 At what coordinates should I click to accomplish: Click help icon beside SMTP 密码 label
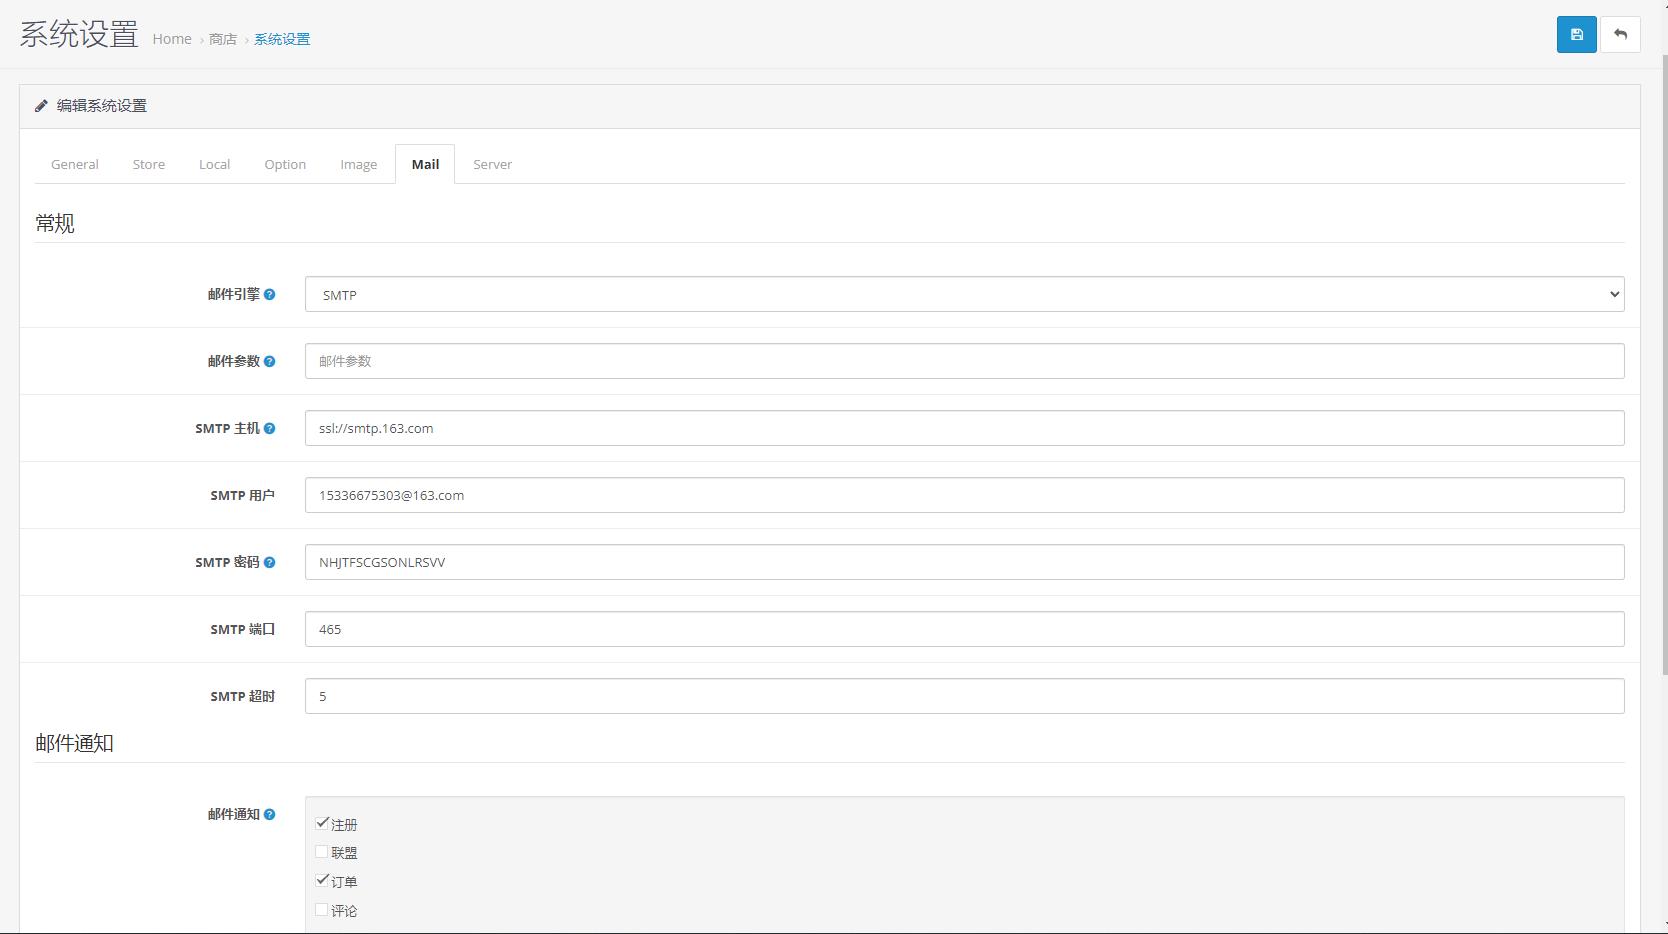point(269,563)
